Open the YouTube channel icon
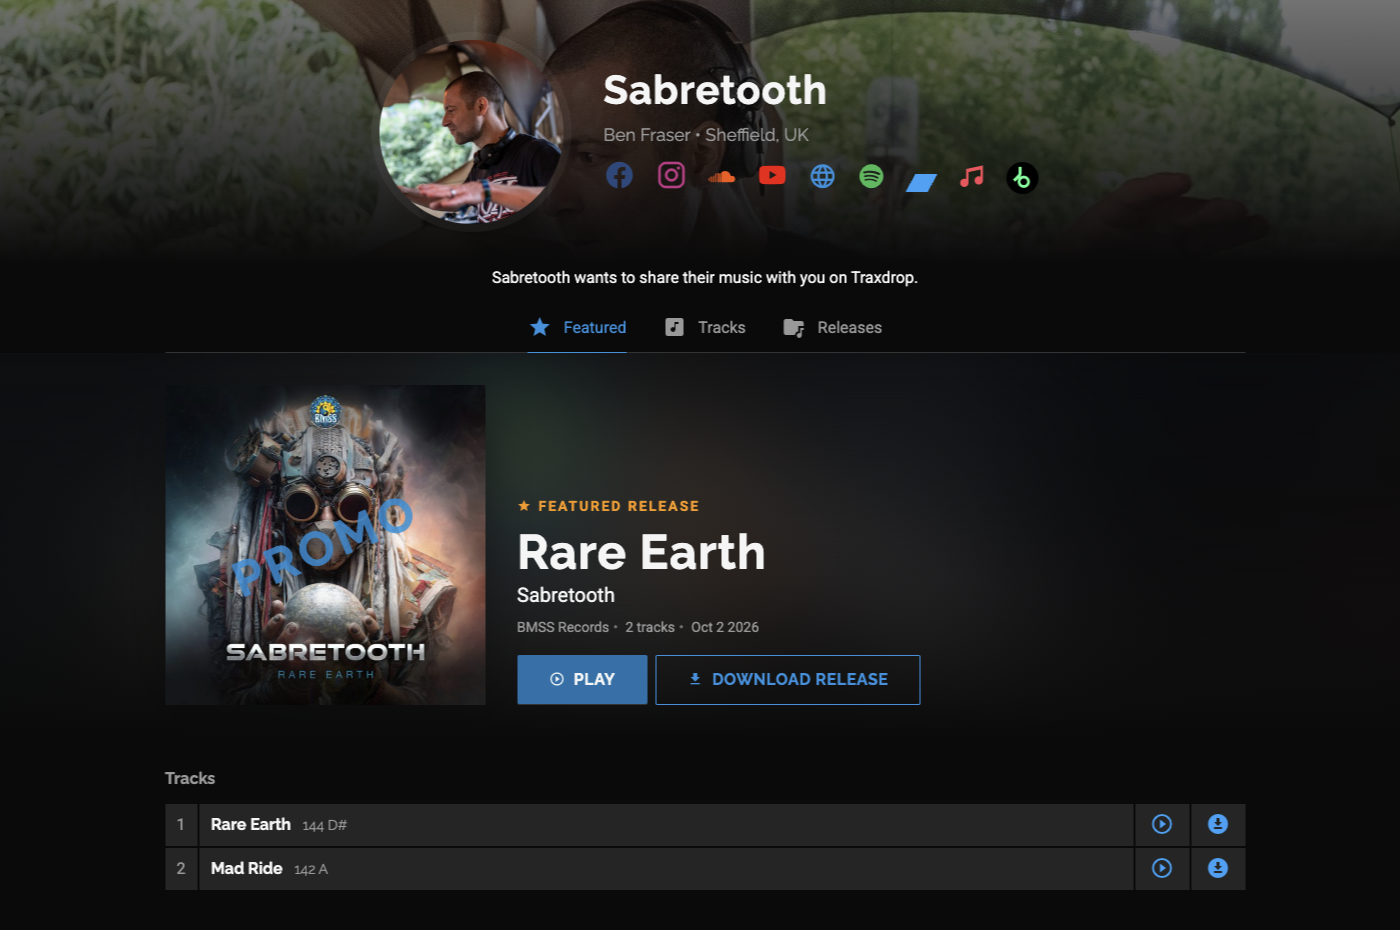 (x=772, y=176)
